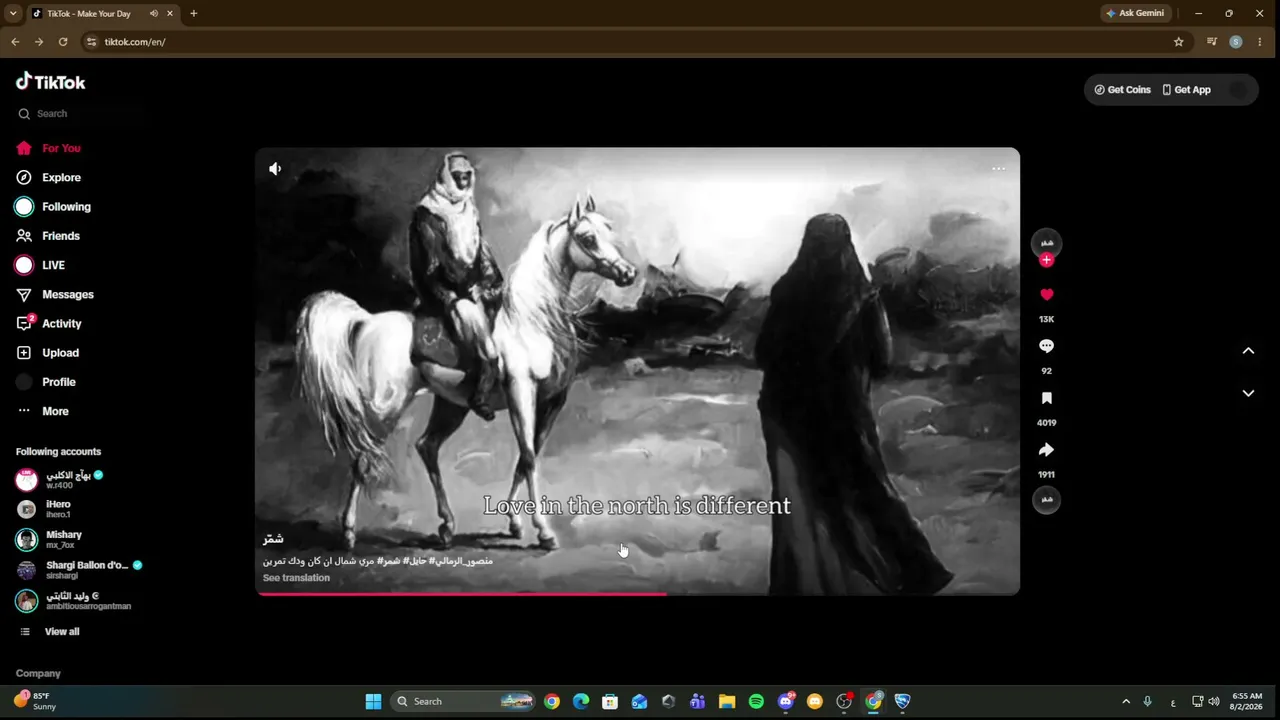
Task: Click the TikTok logo
Action: (x=51, y=82)
